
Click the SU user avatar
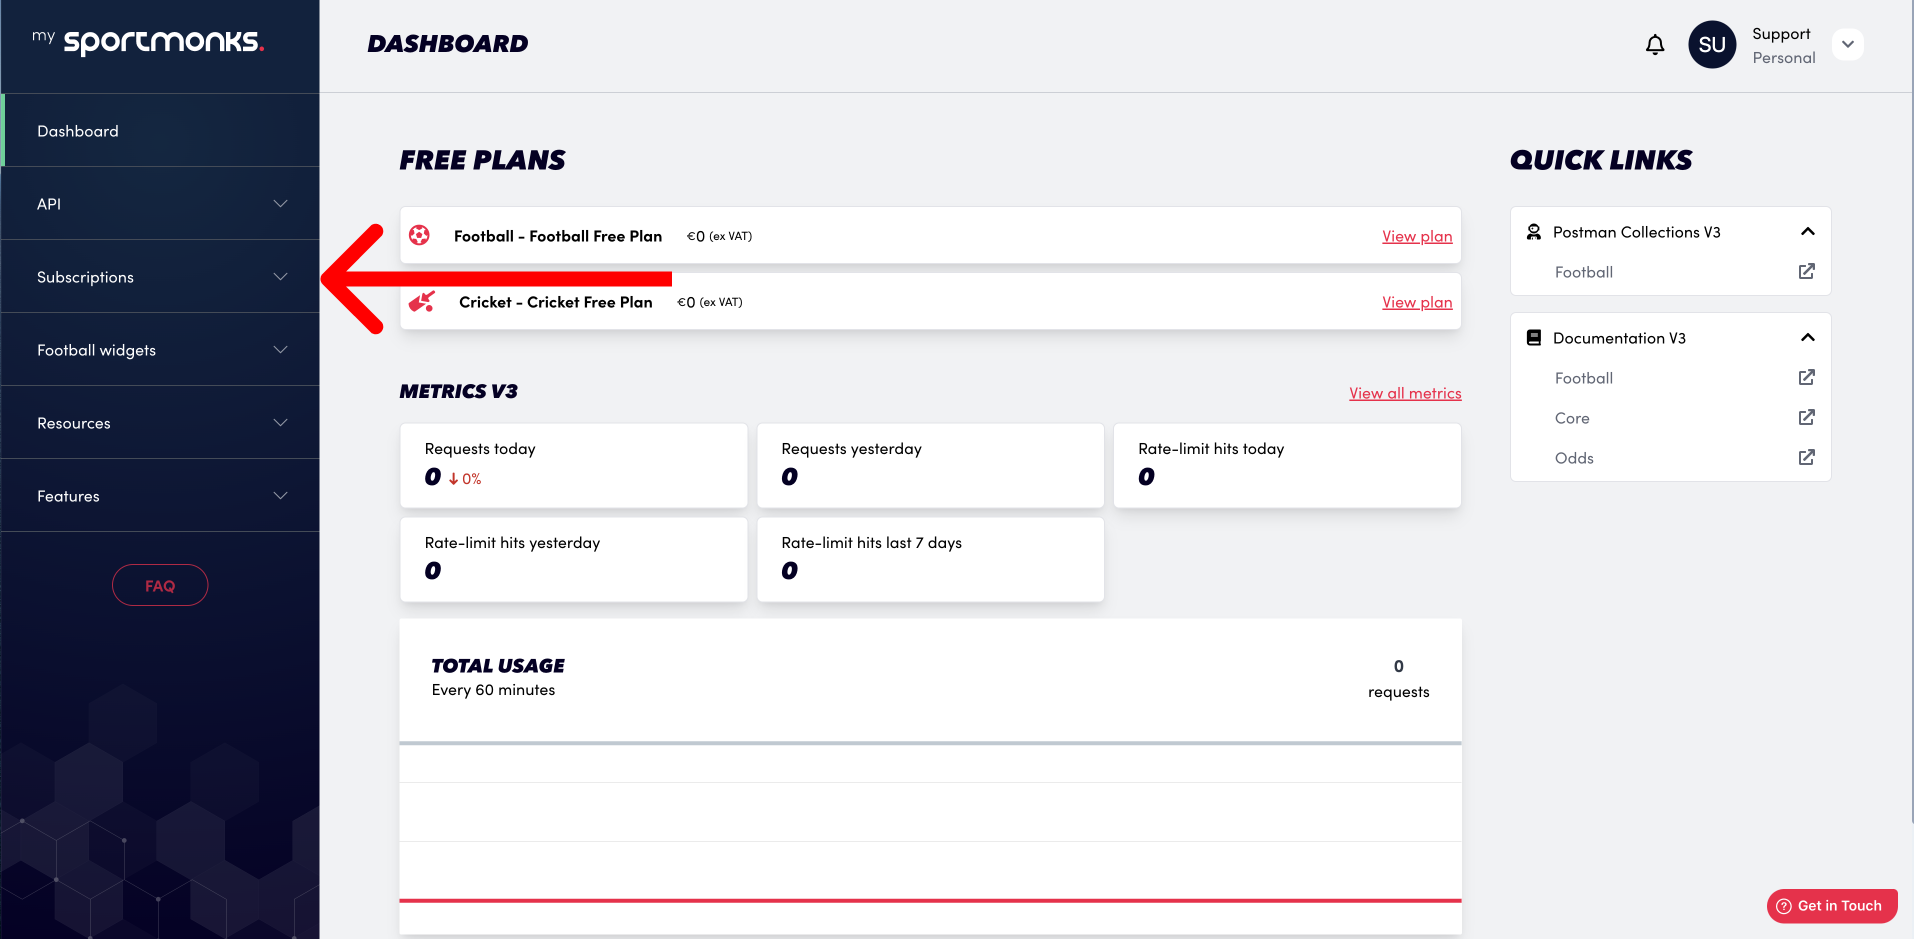(x=1712, y=45)
